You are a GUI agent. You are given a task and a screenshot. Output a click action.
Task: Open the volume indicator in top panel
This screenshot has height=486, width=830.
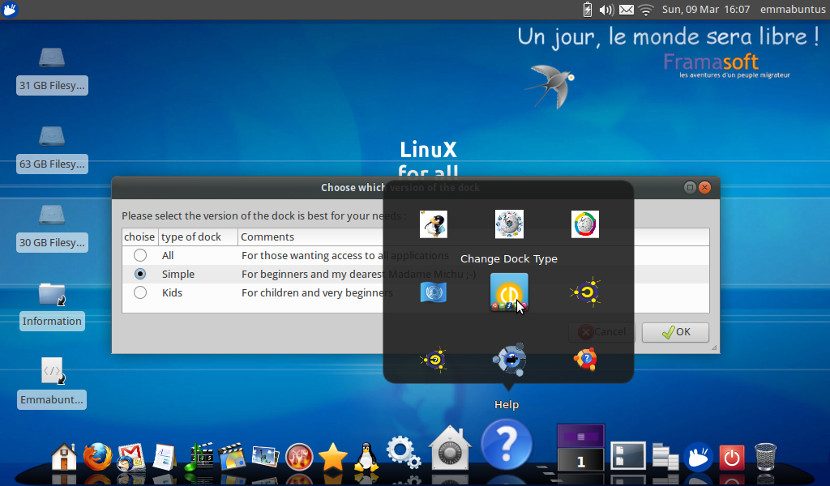tap(606, 10)
